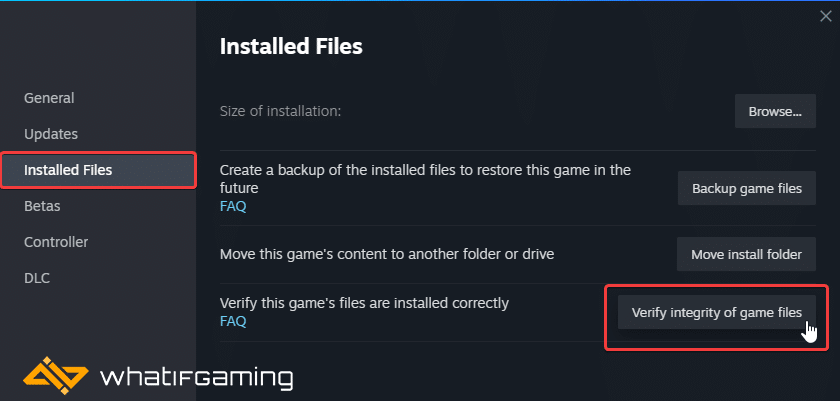Open the Controller settings tab
Image resolution: width=840 pixels, height=401 pixels.
[x=56, y=242]
